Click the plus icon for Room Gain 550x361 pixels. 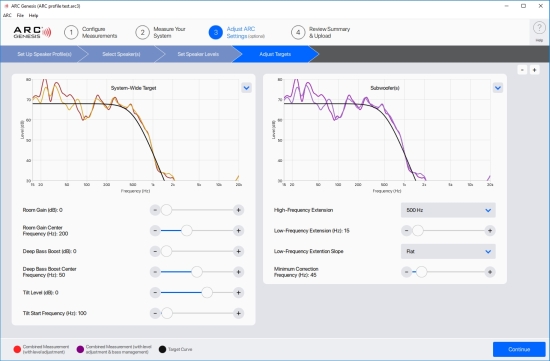pyautogui.click(x=239, y=210)
